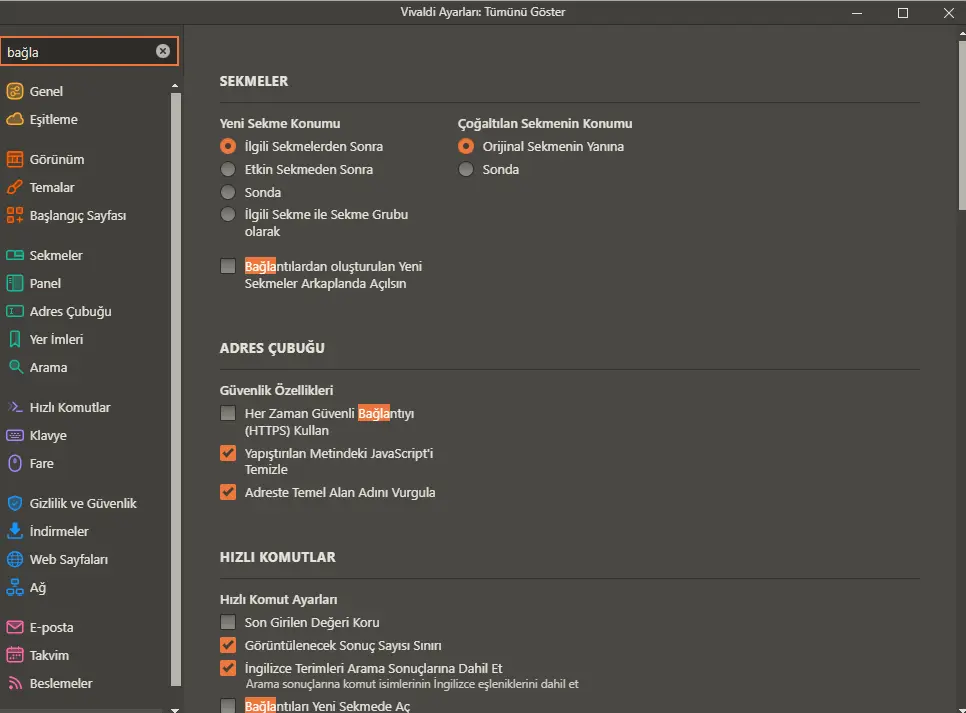Uncheck Adreste Temel Alan Adını Vurgula
This screenshot has height=713, width=966.
pos(228,492)
